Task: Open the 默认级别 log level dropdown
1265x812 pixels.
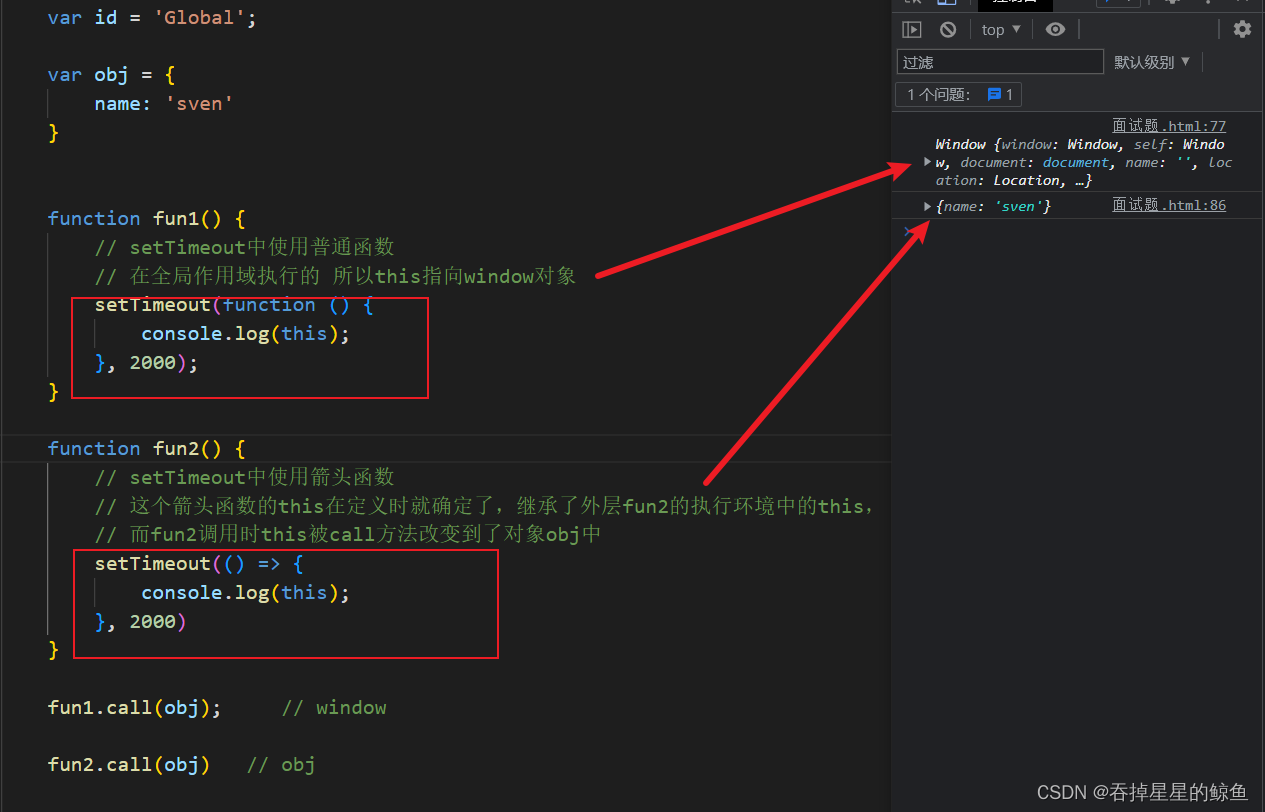Action: (x=1153, y=62)
